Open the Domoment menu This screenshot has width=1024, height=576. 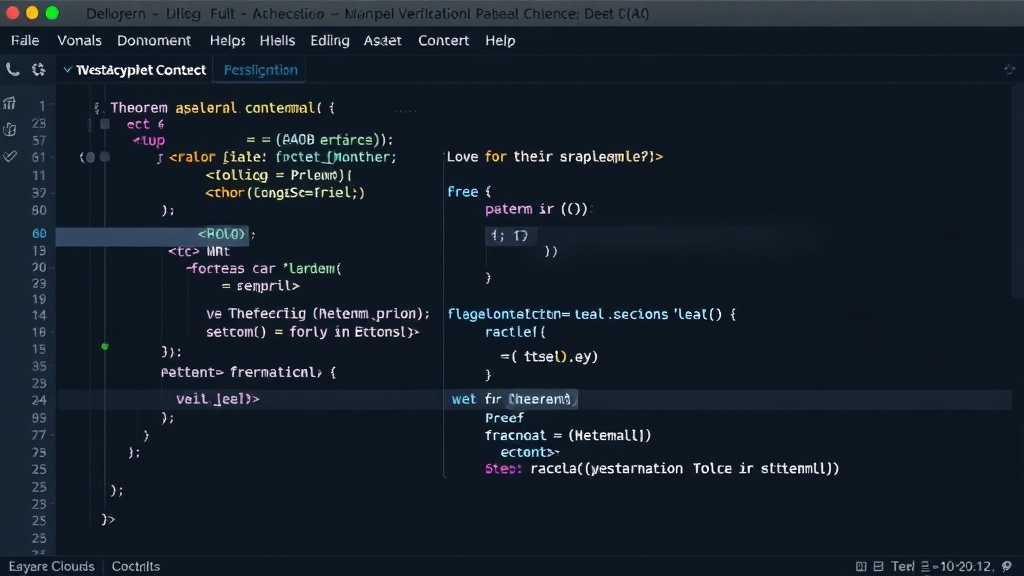click(x=153, y=40)
